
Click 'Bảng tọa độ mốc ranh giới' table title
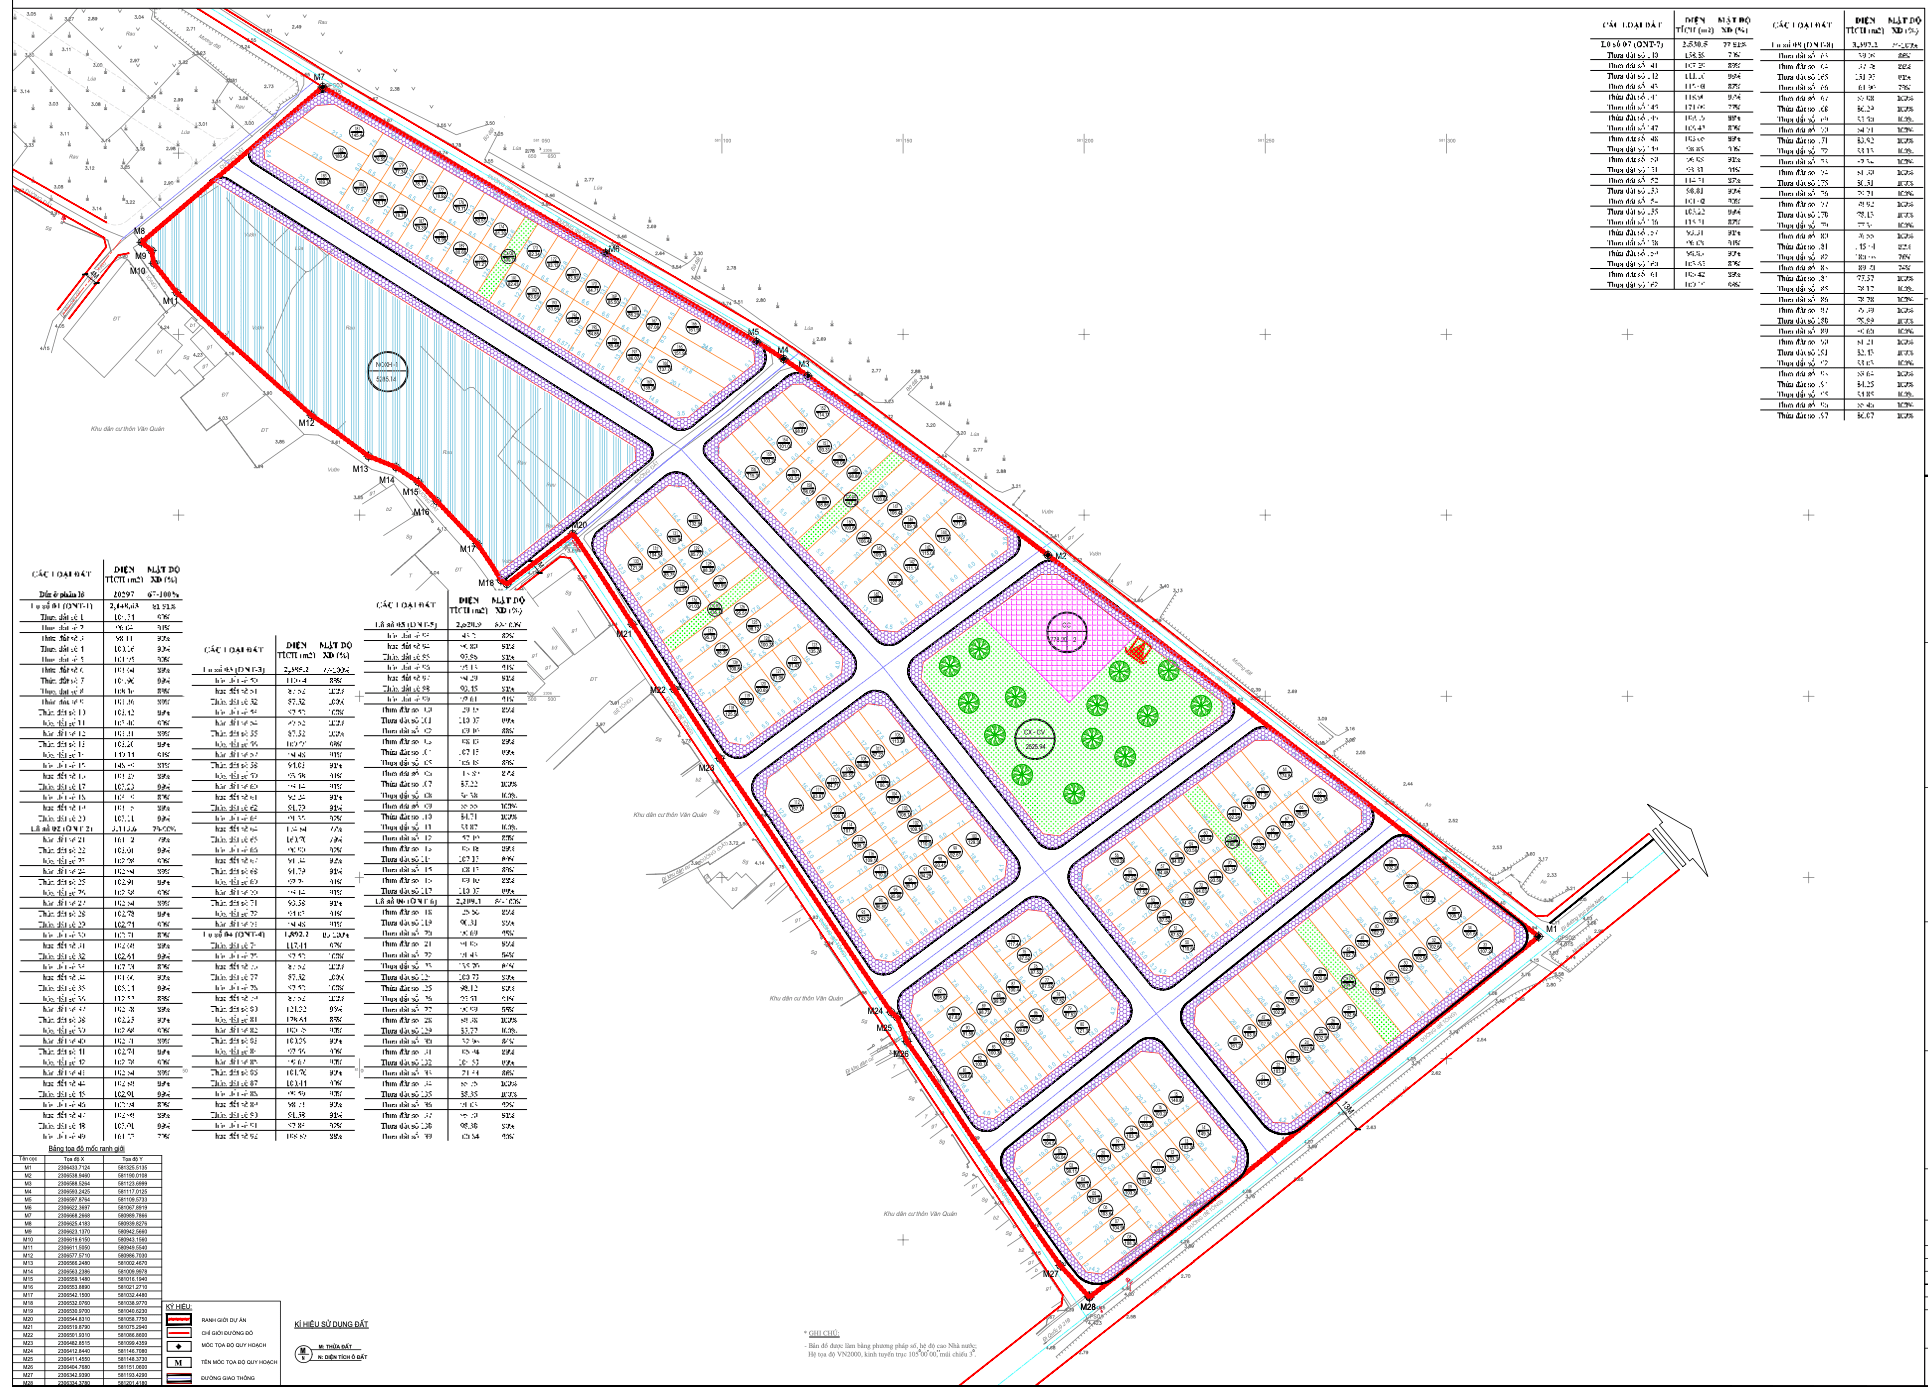[86, 1149]
